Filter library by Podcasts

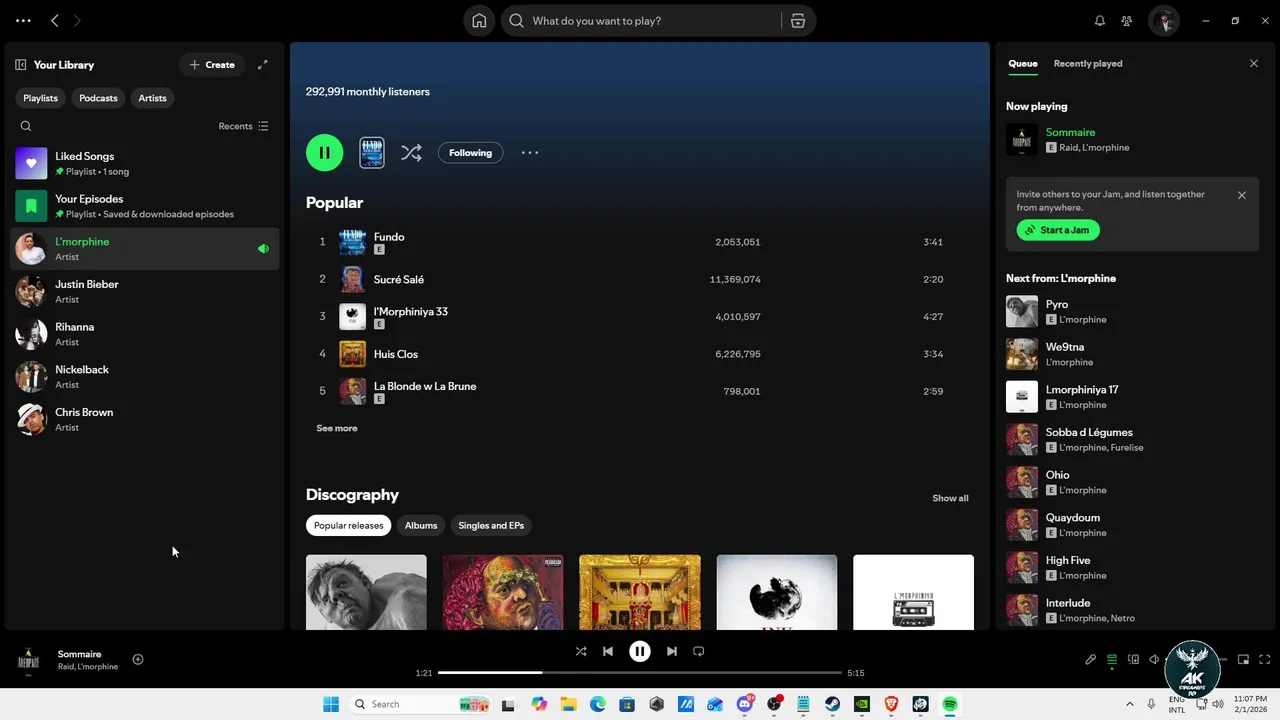pyautogui.click(x=98, y=98)
